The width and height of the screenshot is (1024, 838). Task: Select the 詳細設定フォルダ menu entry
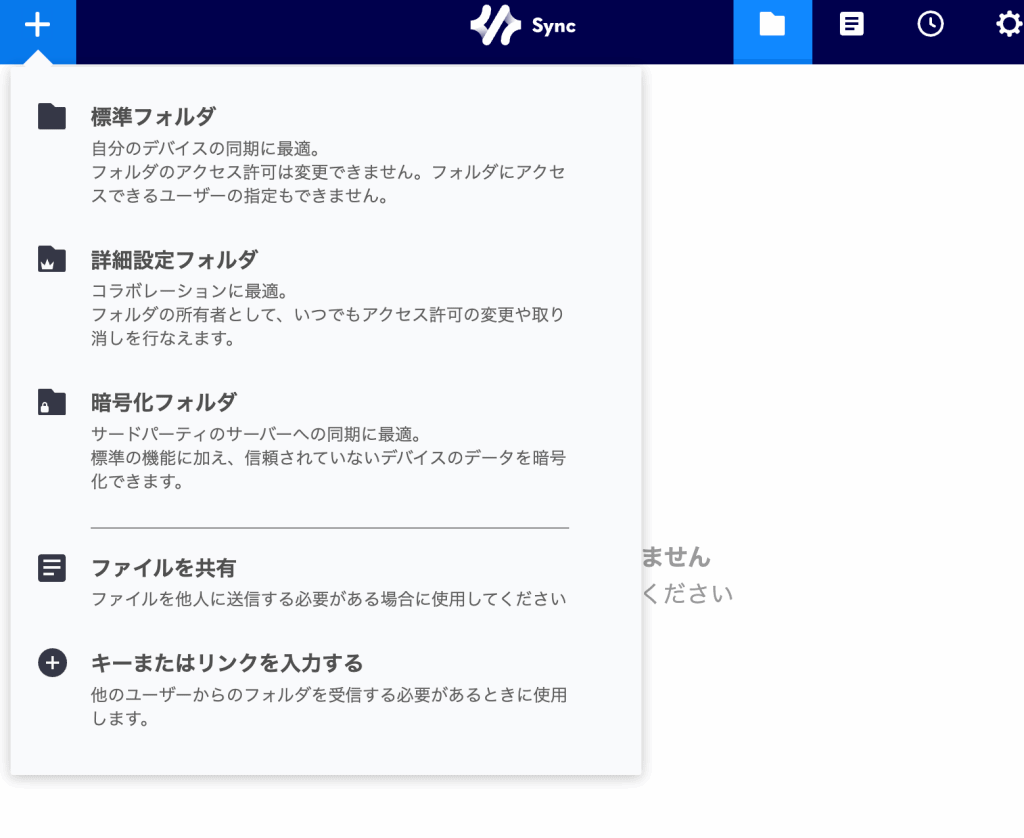(x=174, y=260)
